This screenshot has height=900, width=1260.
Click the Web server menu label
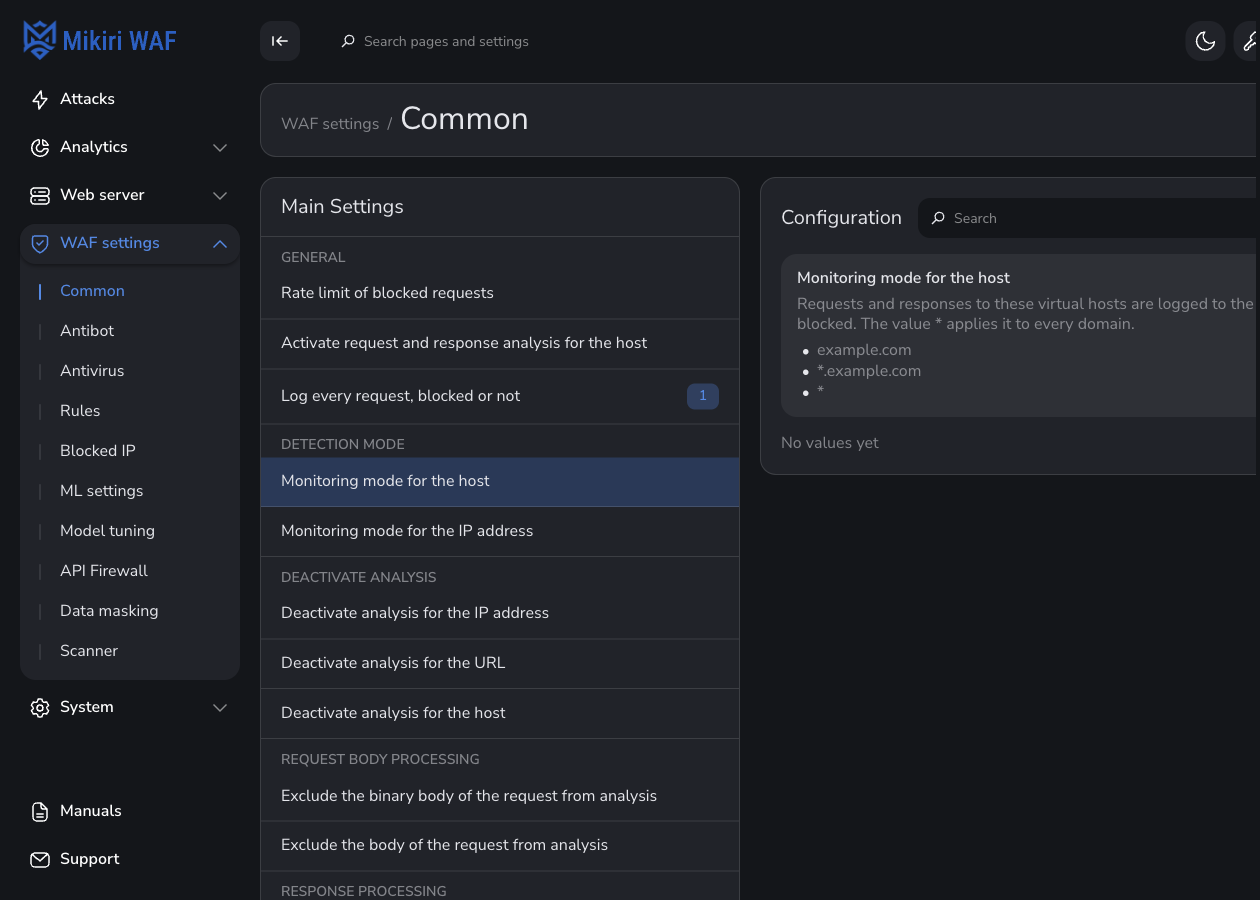tap(102, 195)
